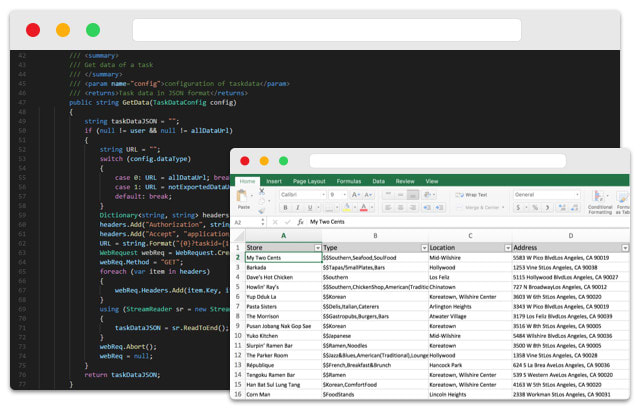640x410 pixels.
Task: Select cell containing Howlin' Ray's
Action: click(x=284, y=288)
